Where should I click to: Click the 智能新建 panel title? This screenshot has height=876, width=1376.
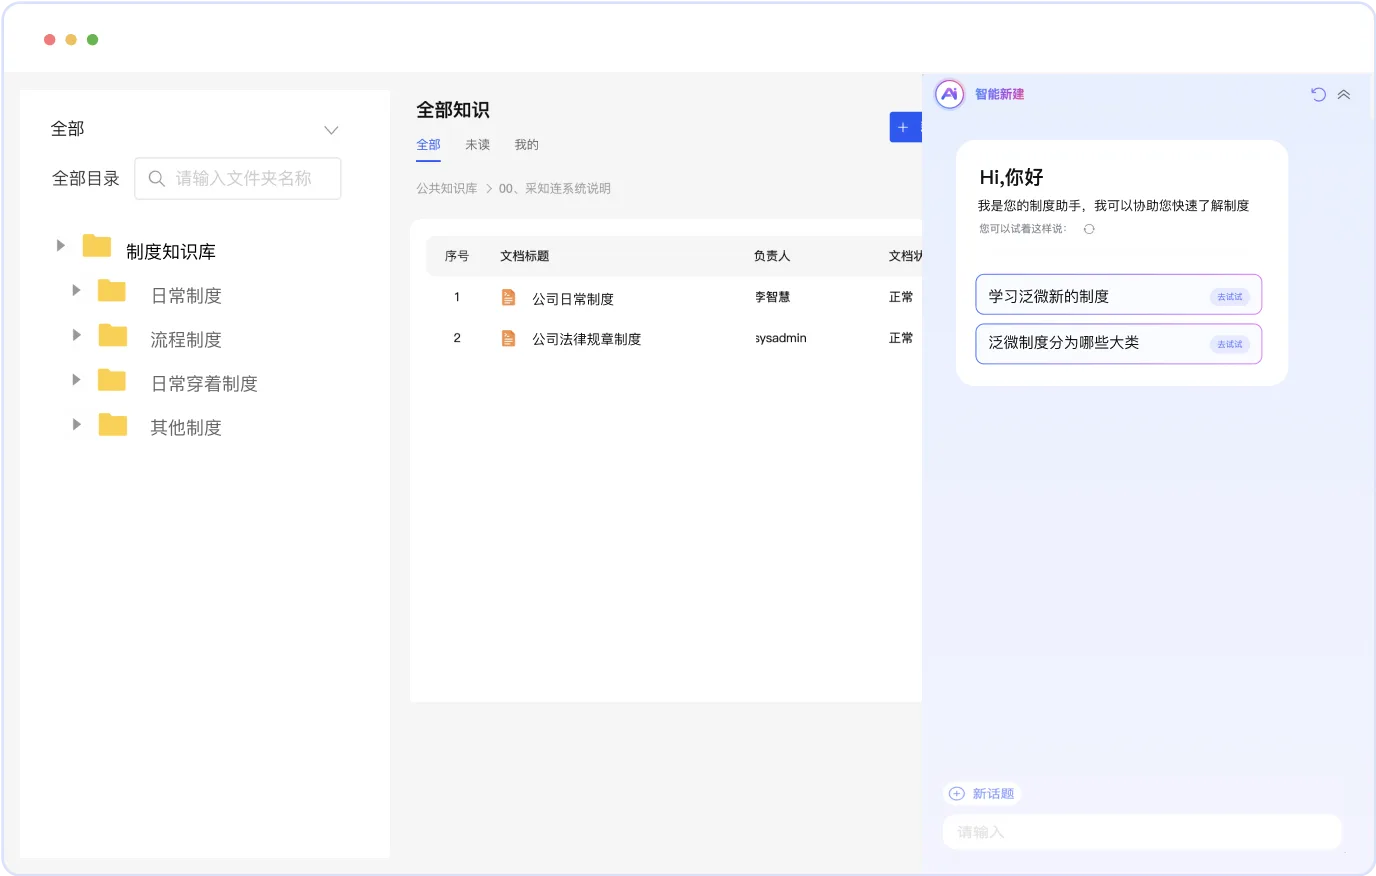[1000, 94]
